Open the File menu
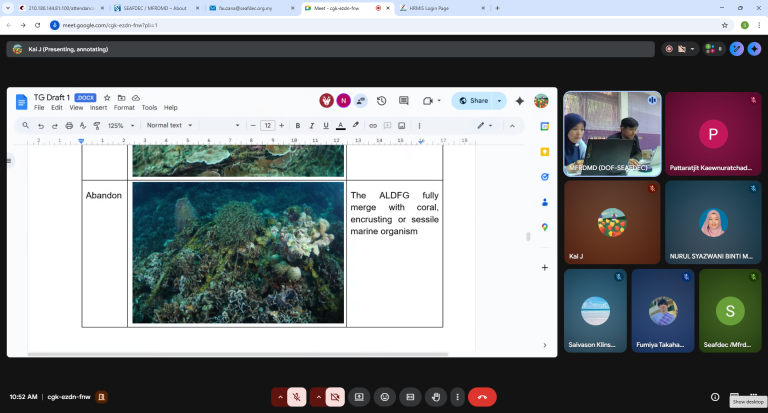 (39, 108)
